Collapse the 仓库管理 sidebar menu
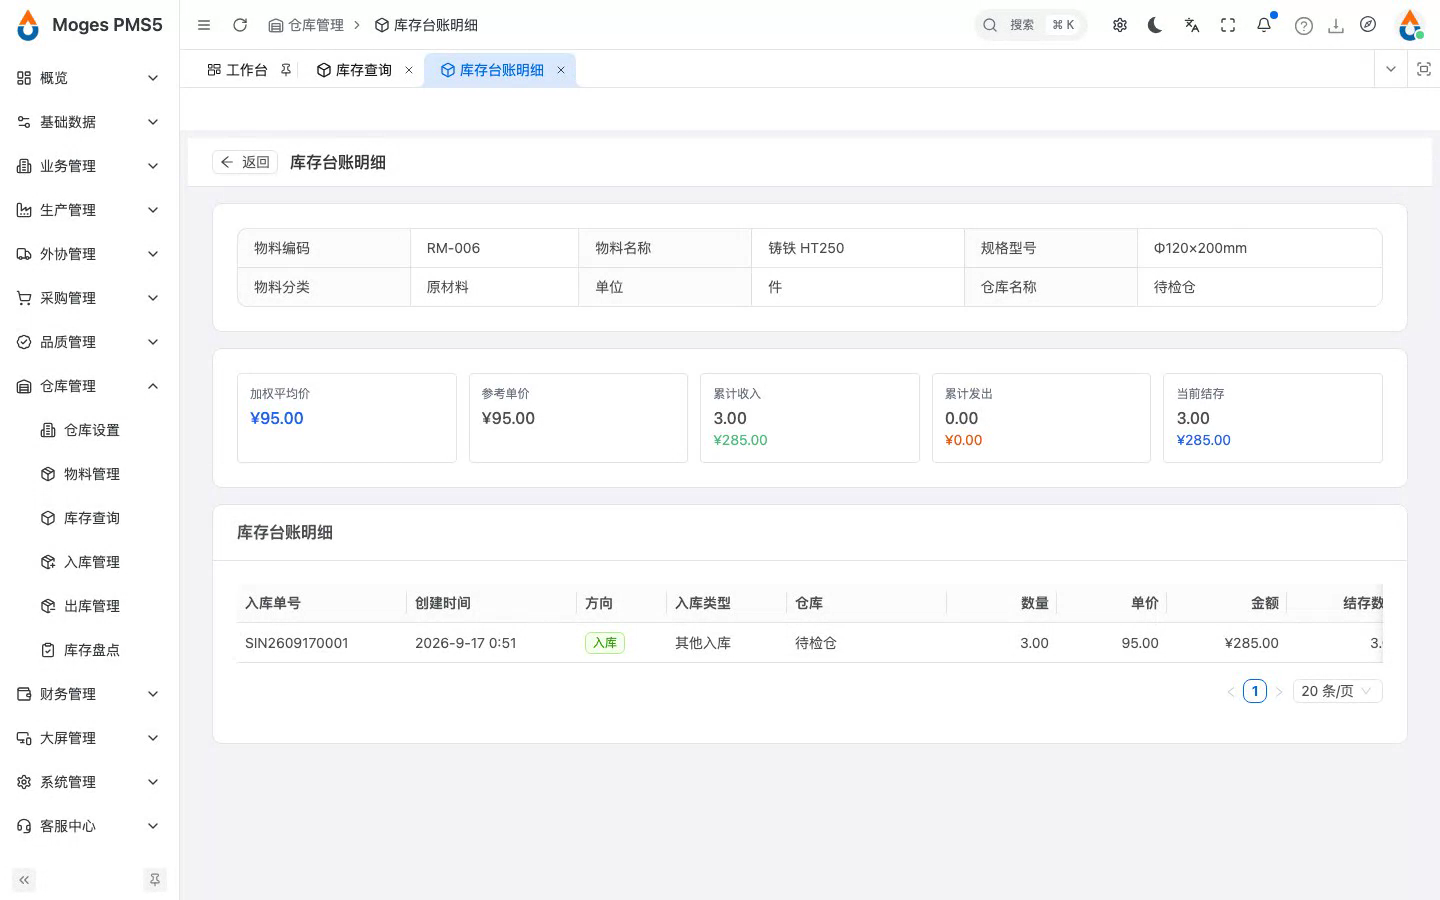 pos(88,386)
